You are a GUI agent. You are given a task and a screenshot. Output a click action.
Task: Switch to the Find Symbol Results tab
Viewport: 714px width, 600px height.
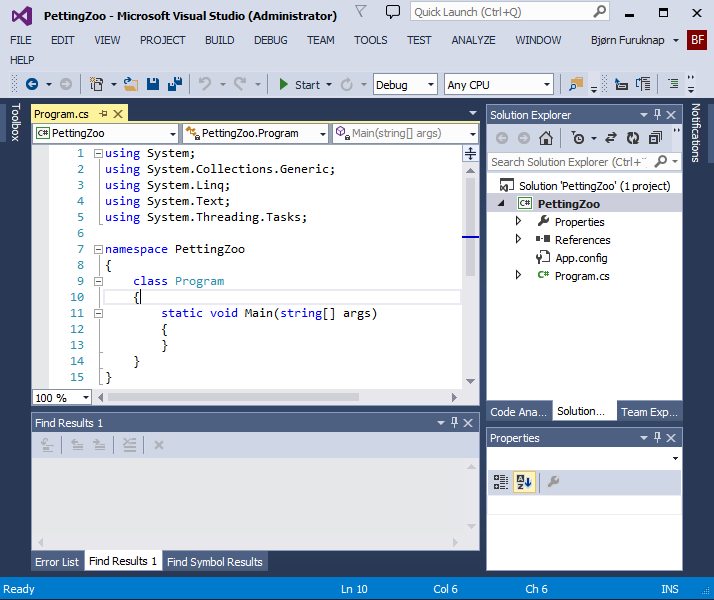[215, 562]
